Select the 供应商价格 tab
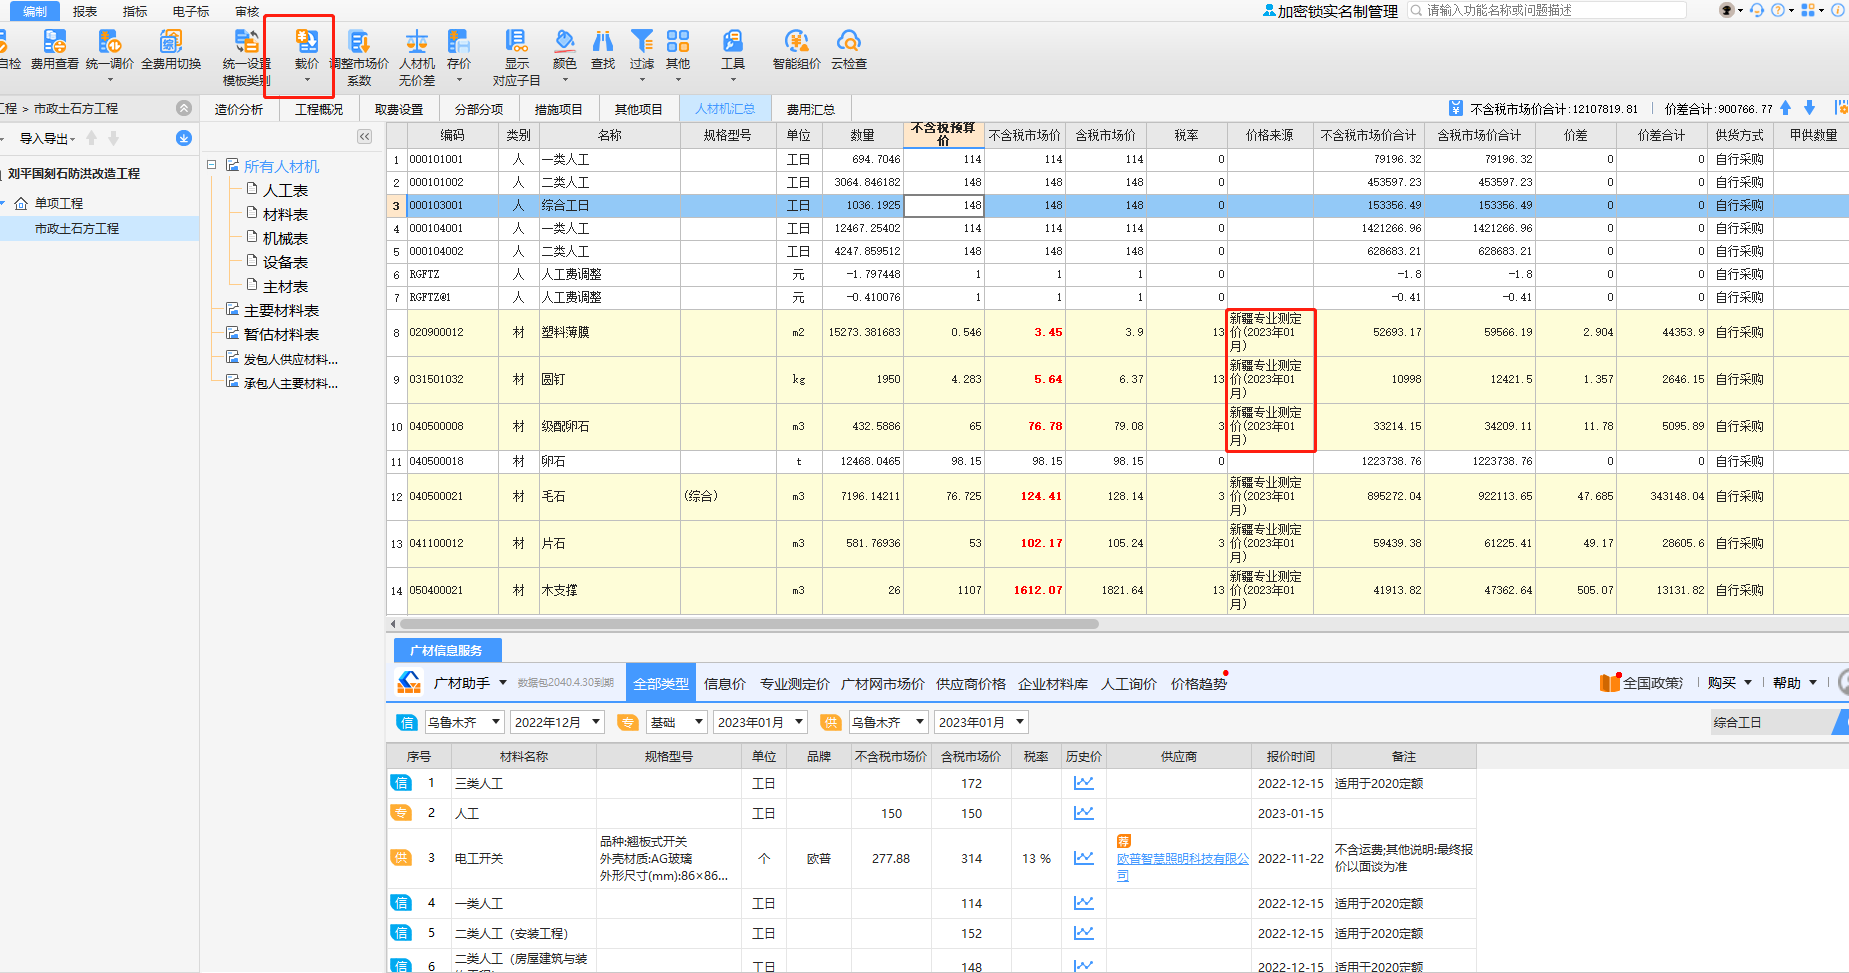1849x973 pixels. [970, 684]
